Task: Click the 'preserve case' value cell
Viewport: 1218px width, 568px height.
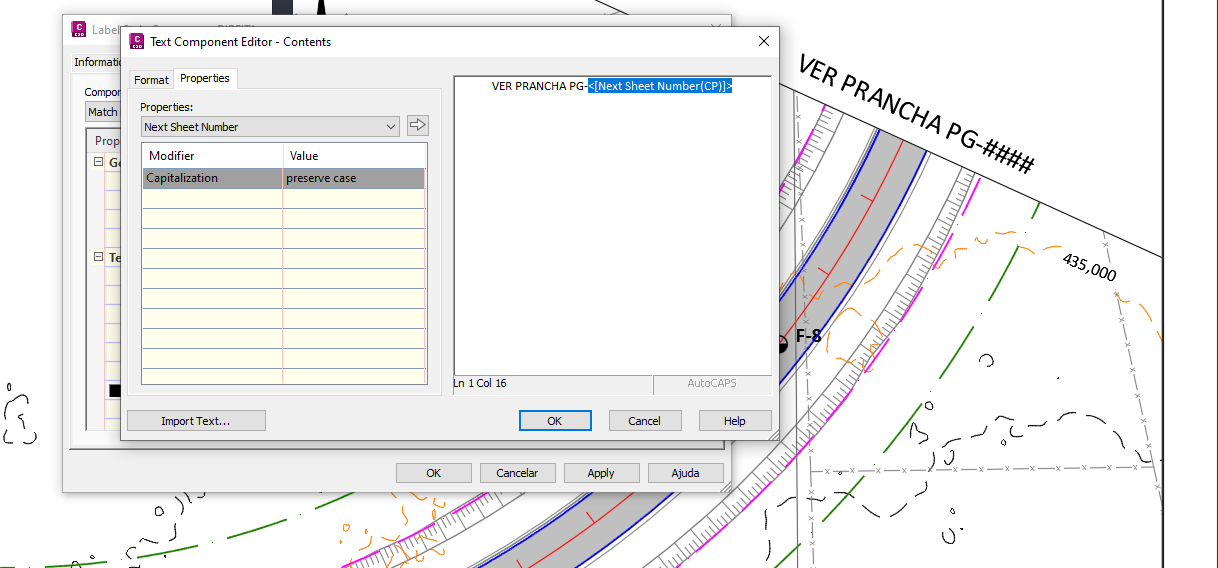Action: pyautogui.click(x=354, y=178)
